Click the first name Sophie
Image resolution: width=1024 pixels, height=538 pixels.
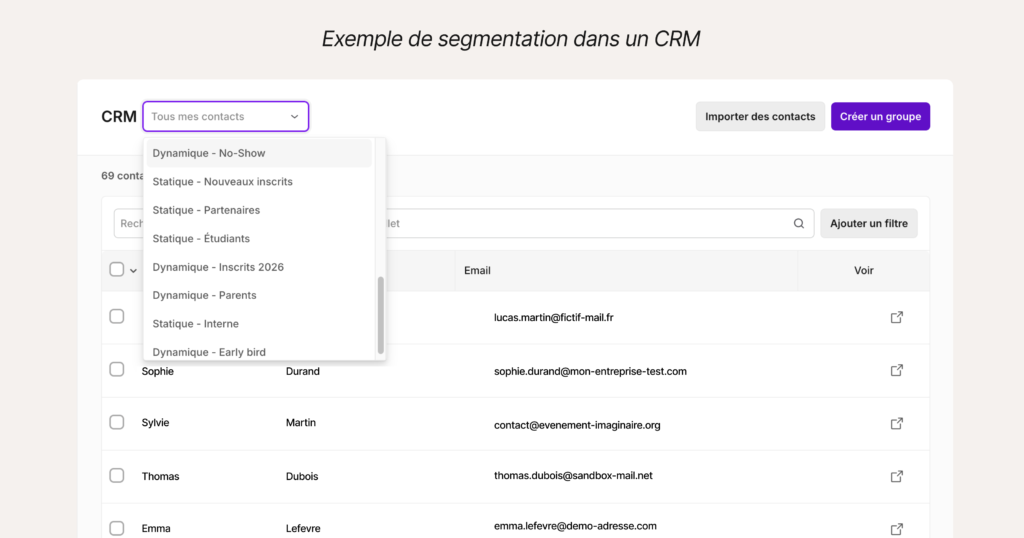point(157,372)
